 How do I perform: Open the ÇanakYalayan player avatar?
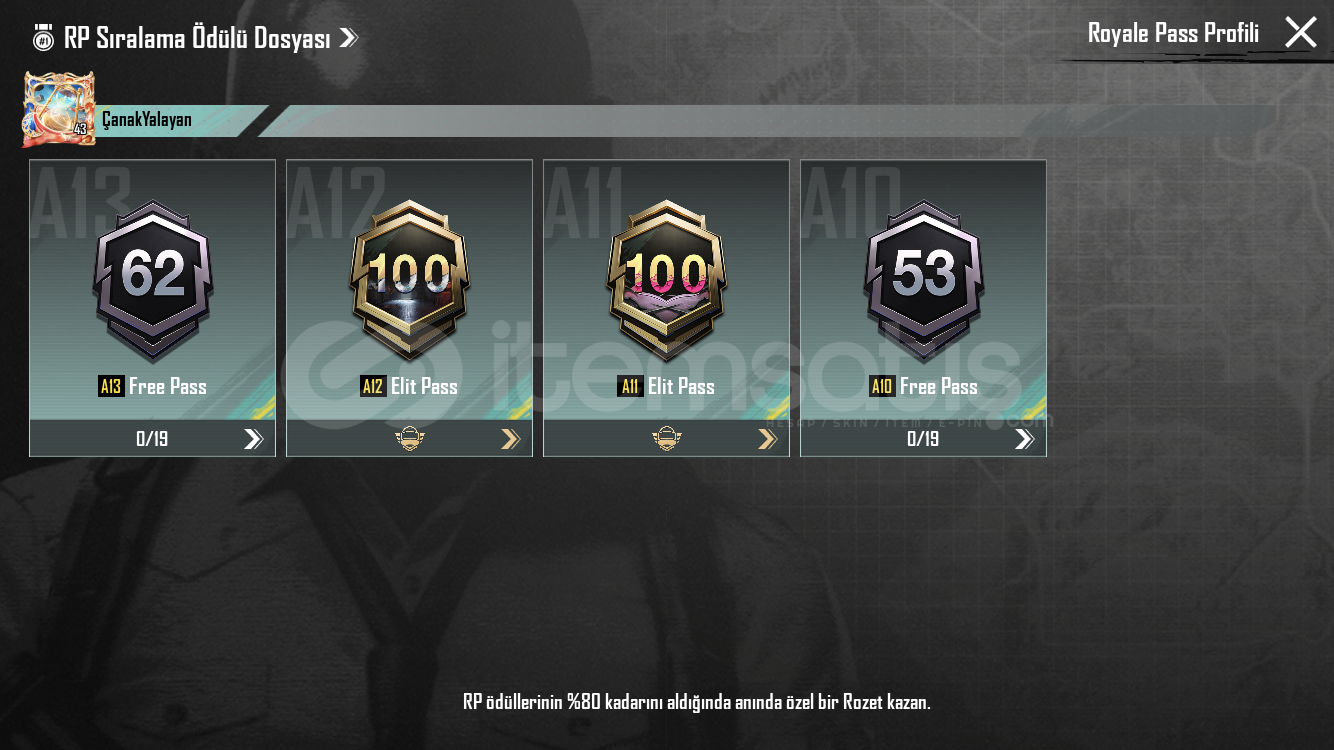[x=59, y=109]
